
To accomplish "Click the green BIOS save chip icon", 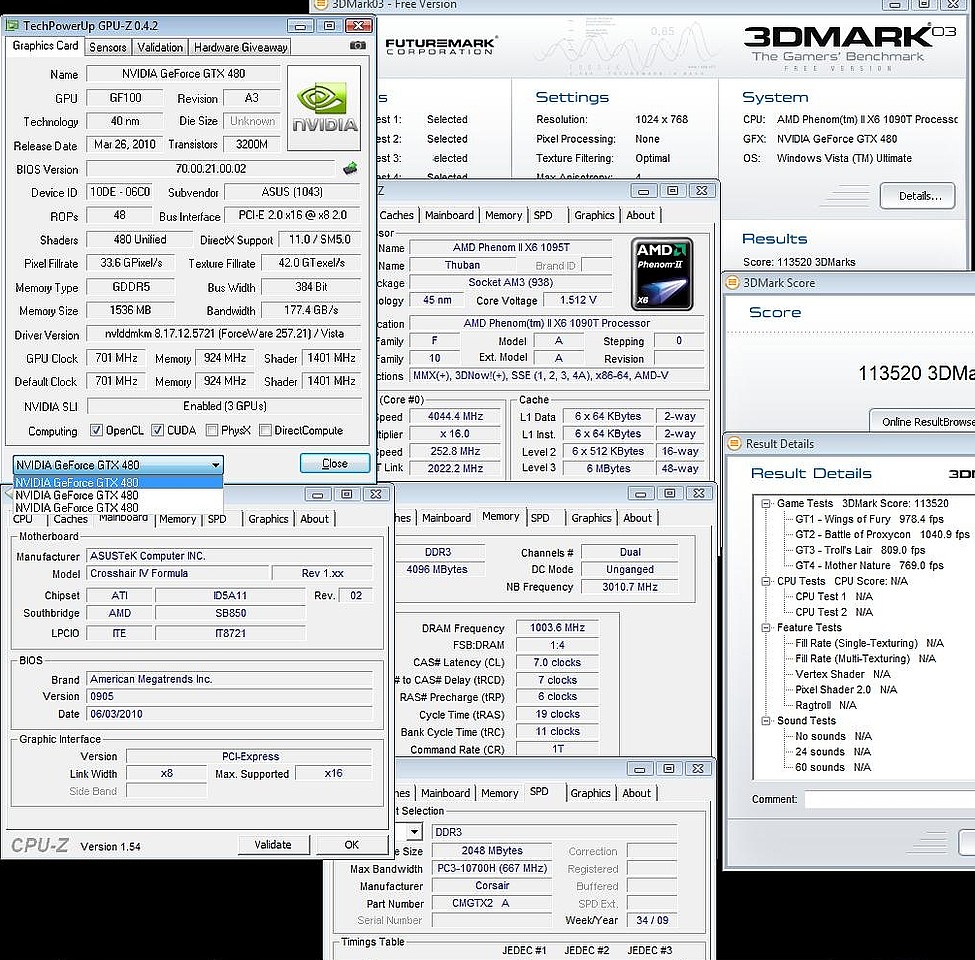I will coord(350,168).
